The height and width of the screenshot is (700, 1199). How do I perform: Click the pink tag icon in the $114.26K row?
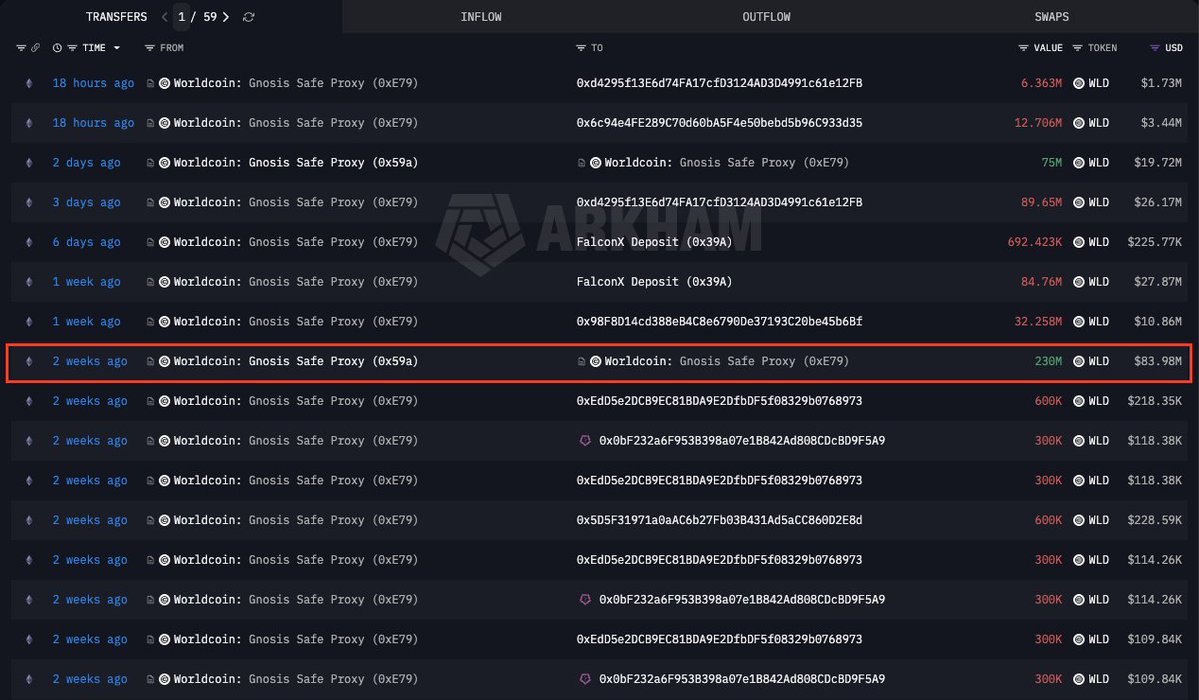pos(585,600)
